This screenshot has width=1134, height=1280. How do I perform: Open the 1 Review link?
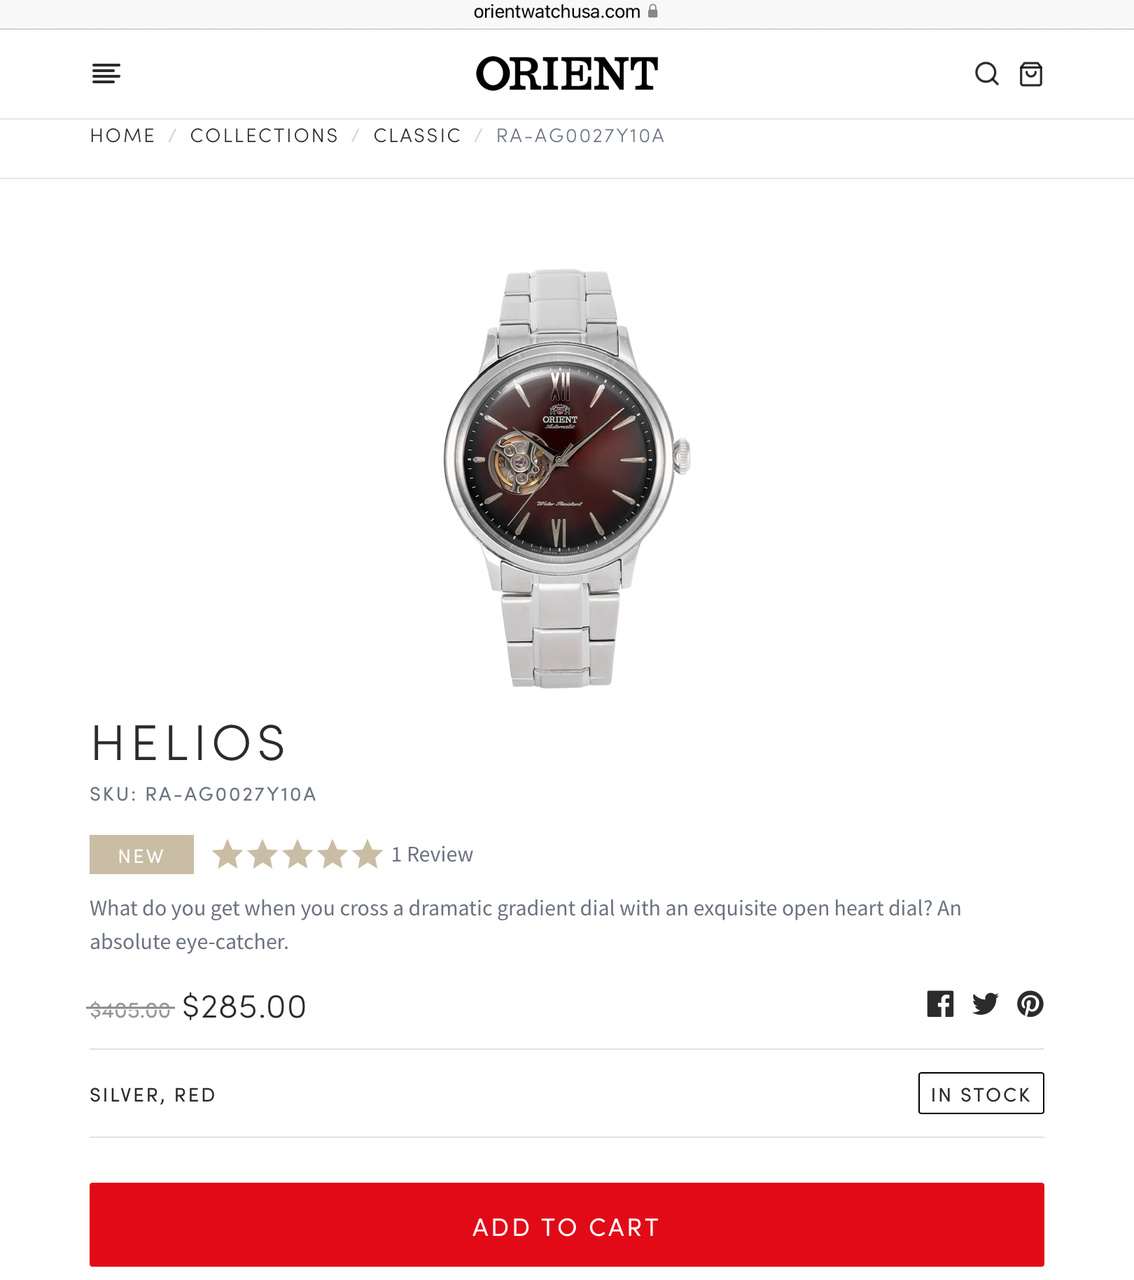(432, 855)
